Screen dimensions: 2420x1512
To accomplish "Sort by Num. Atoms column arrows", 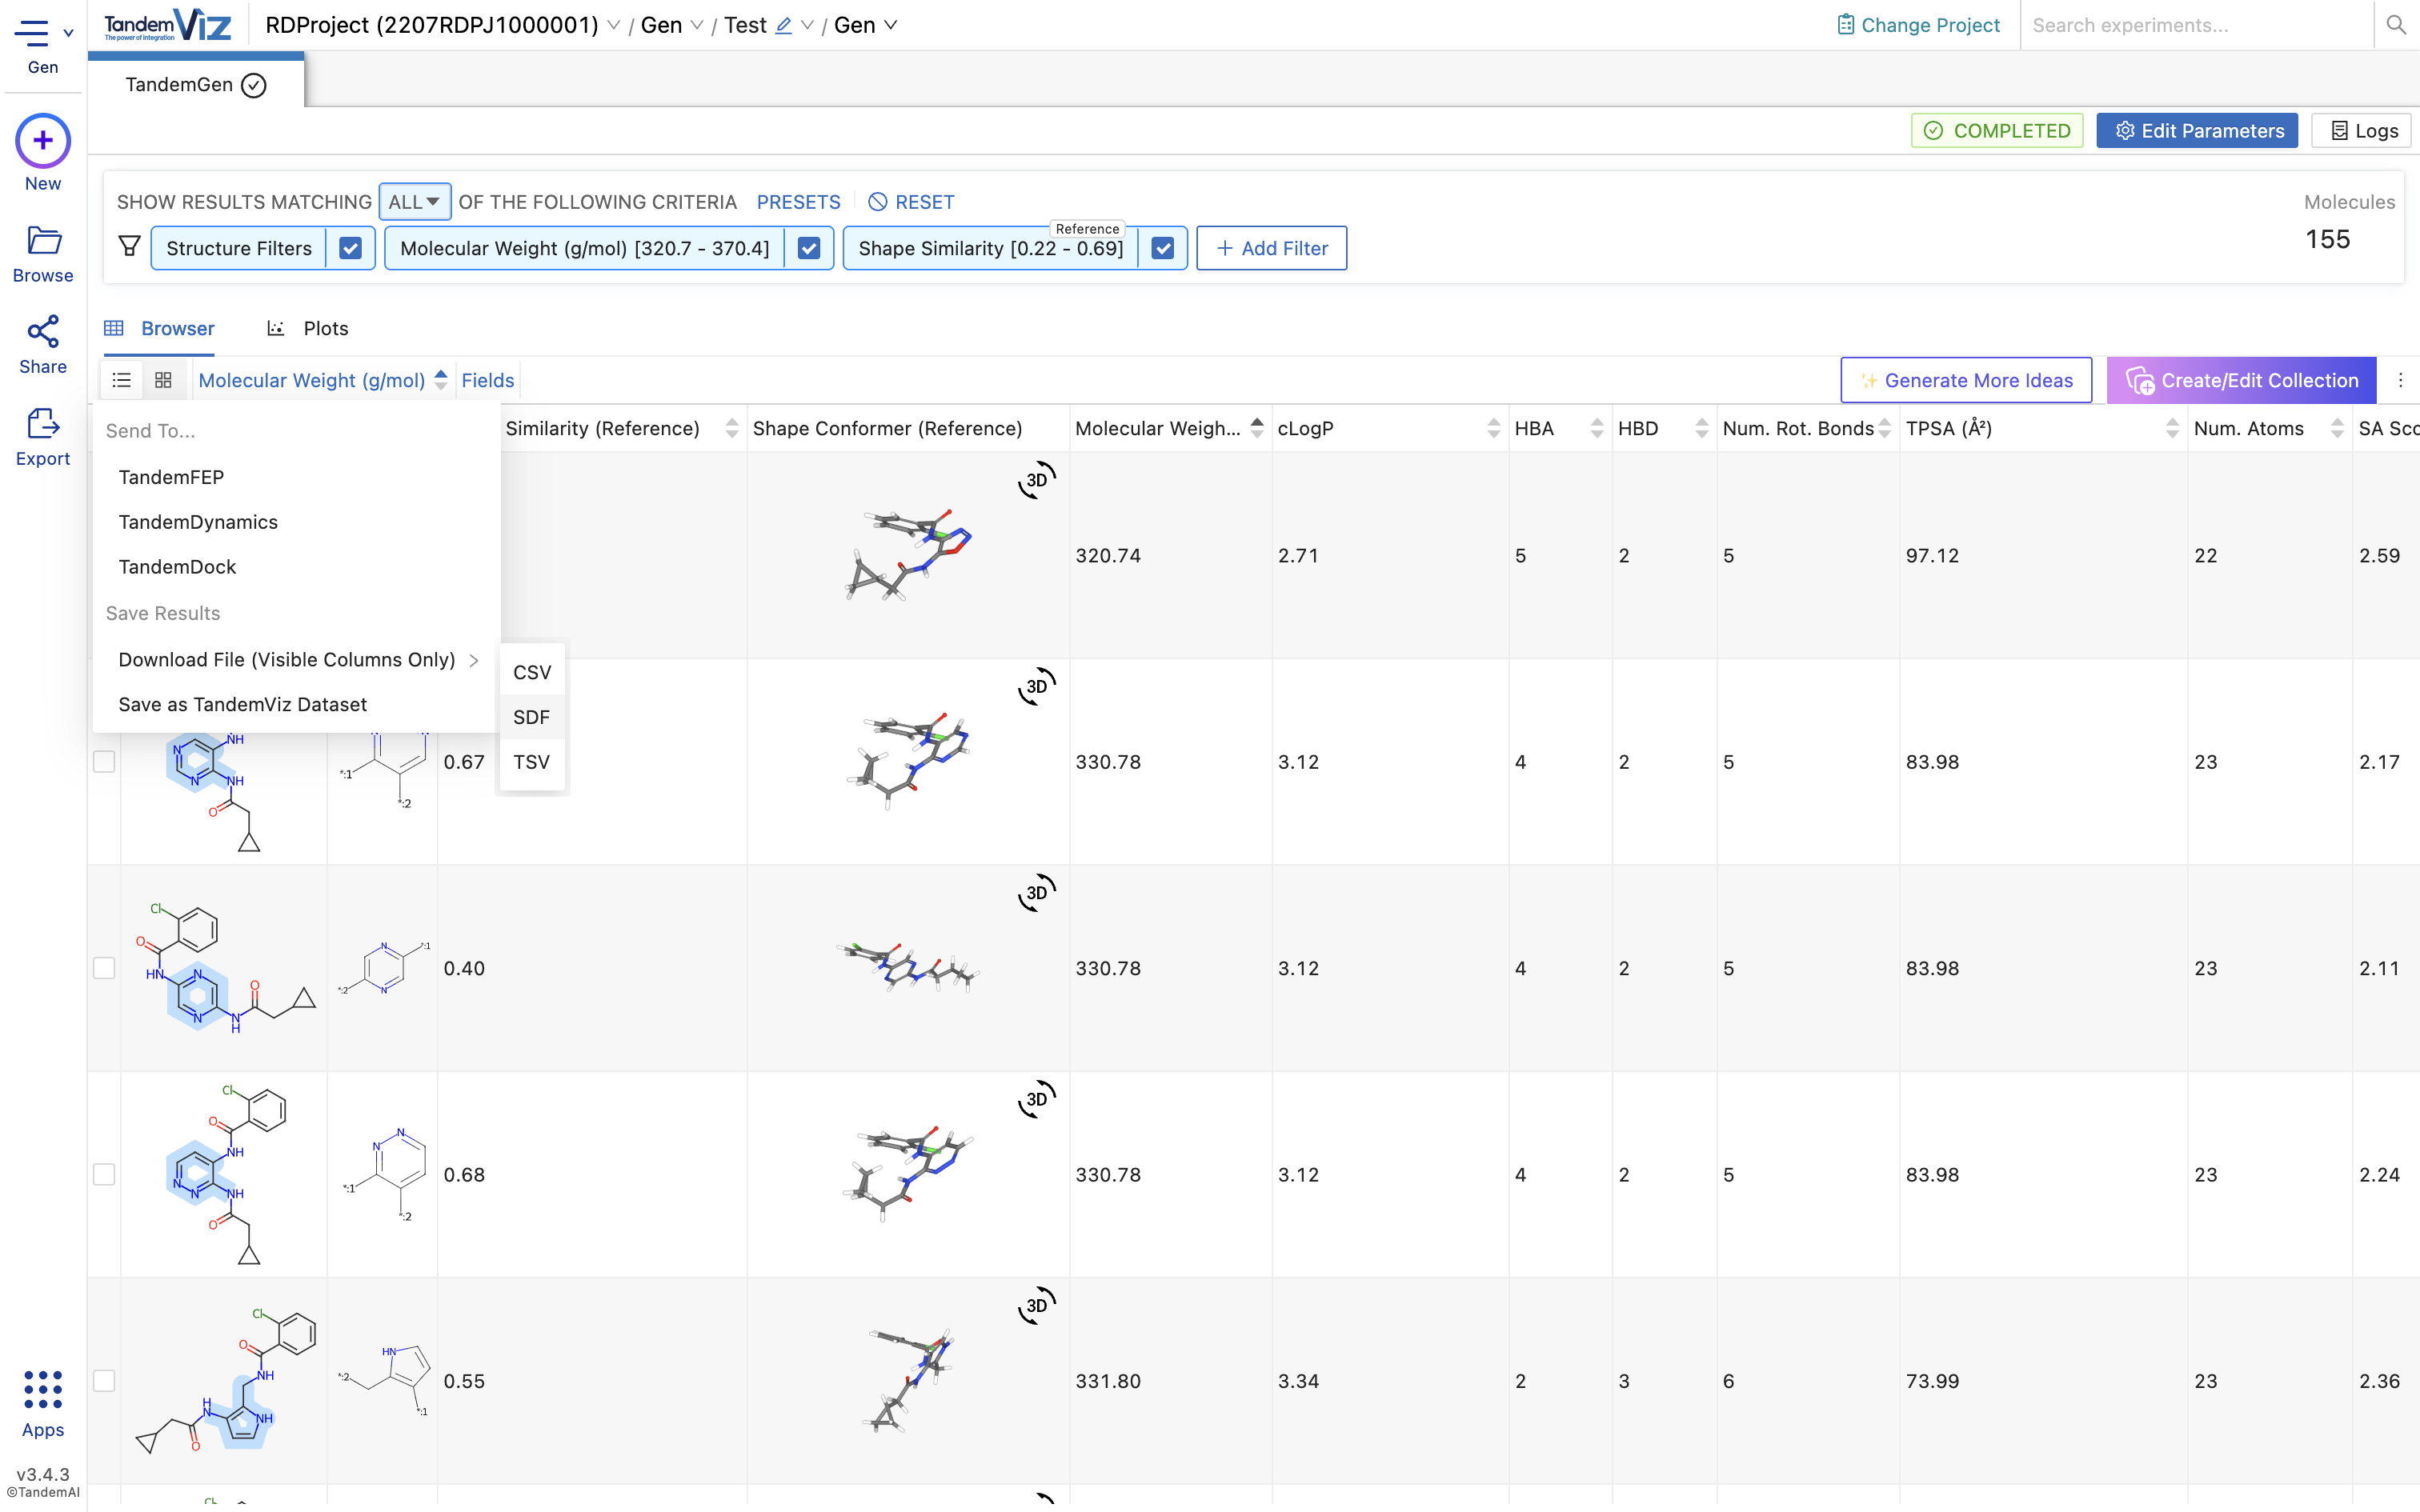I will 2336,428.
